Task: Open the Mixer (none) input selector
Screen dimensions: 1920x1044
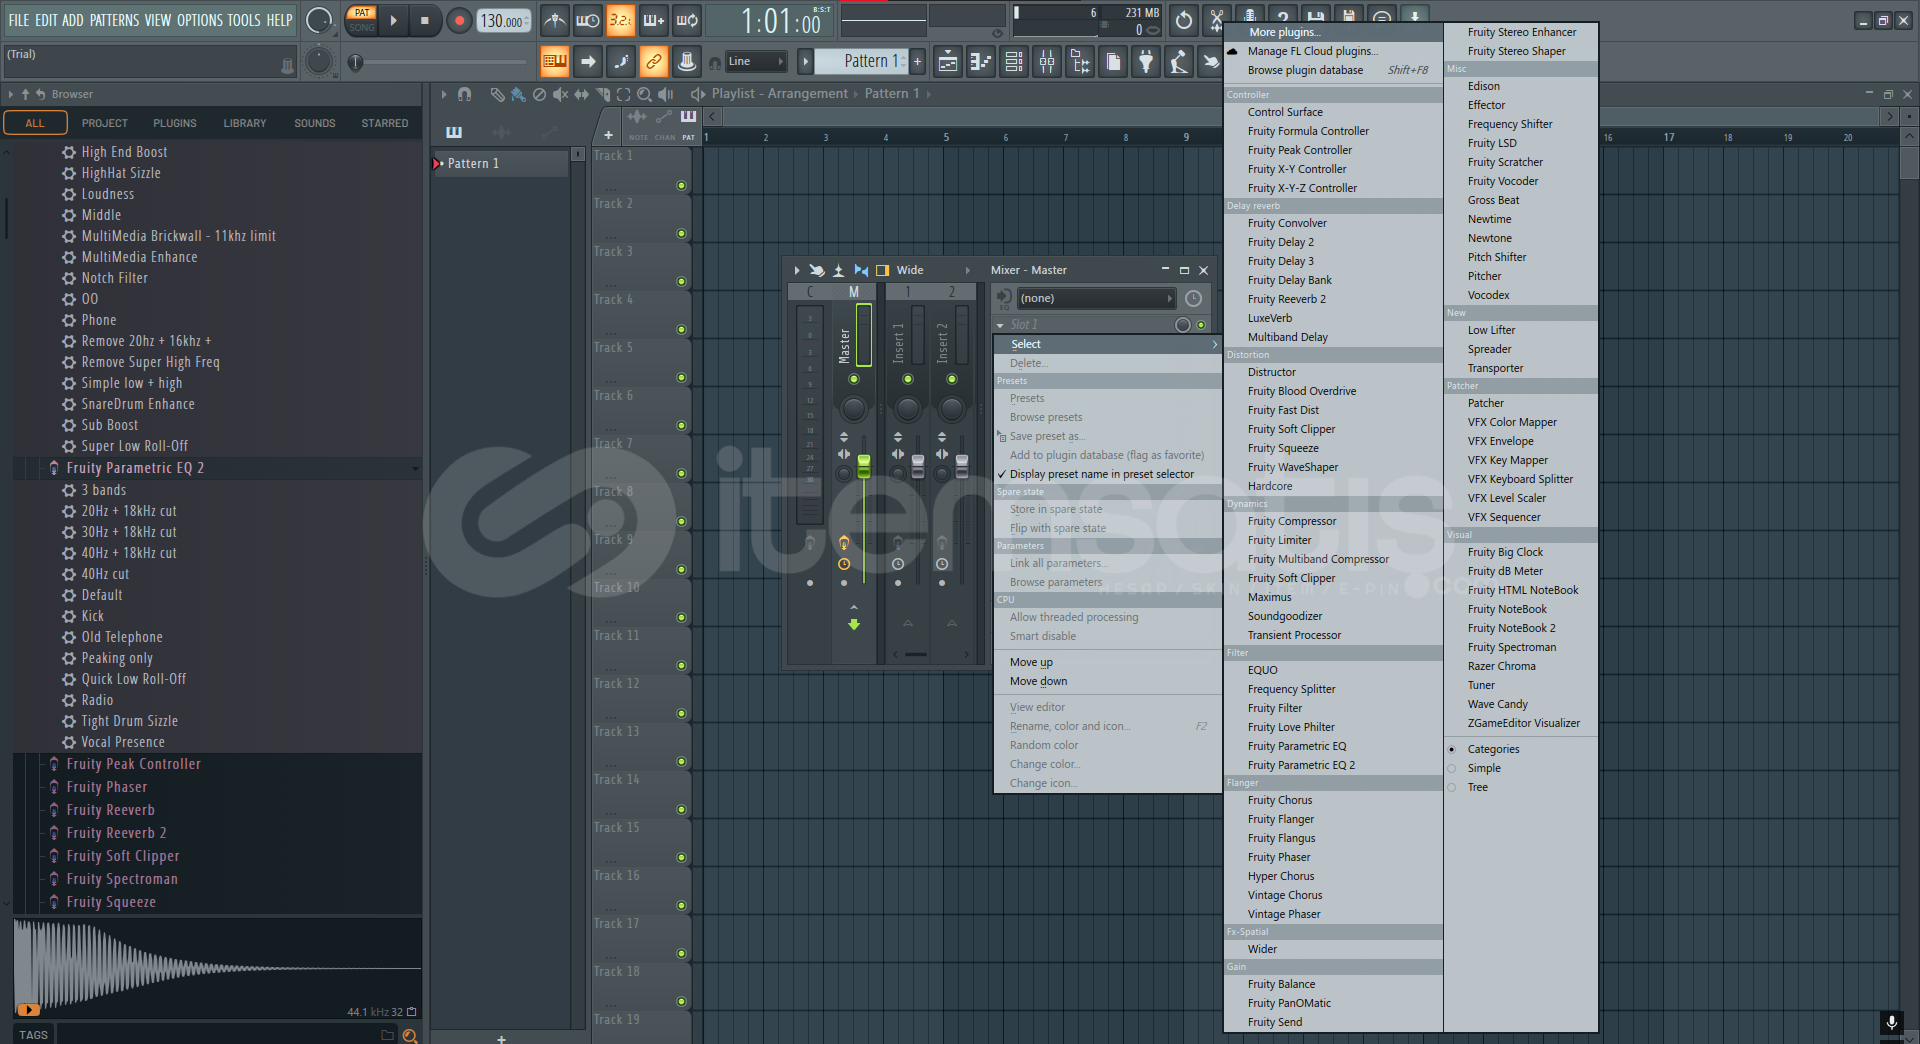Action: point(1095,298)
